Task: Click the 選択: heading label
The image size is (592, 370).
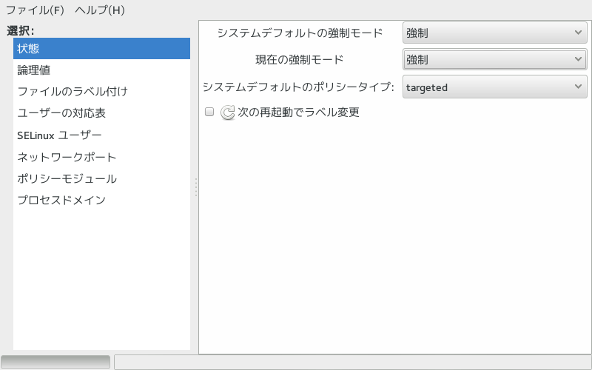Action: (20, 31)
